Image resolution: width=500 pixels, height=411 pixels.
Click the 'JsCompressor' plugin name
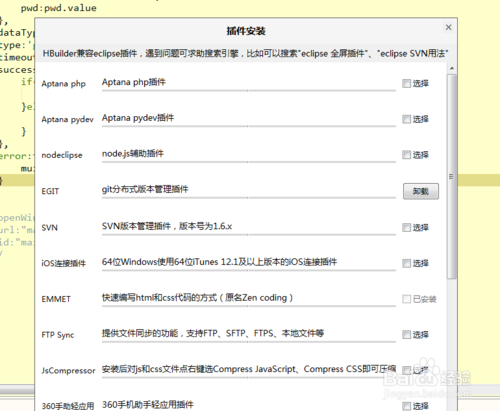point(68,370)
